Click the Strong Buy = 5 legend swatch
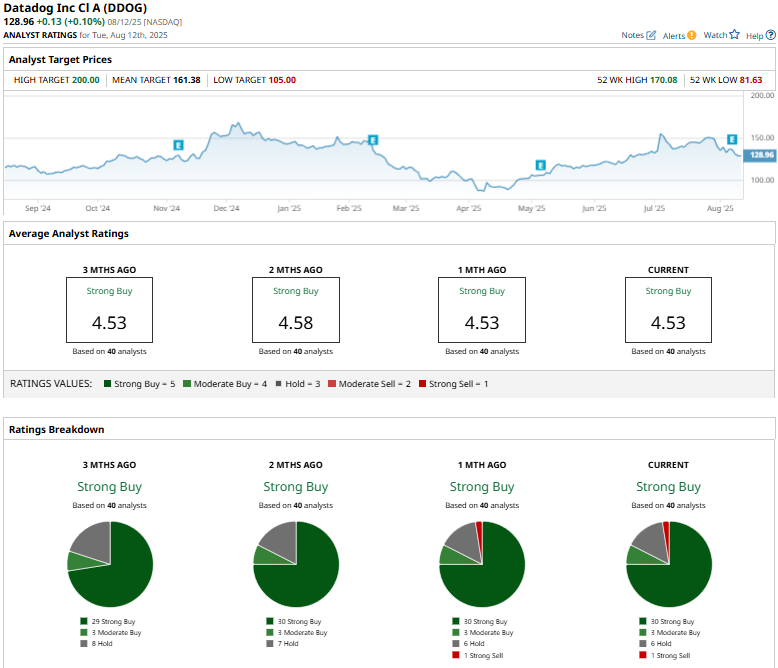 (107, 384)
